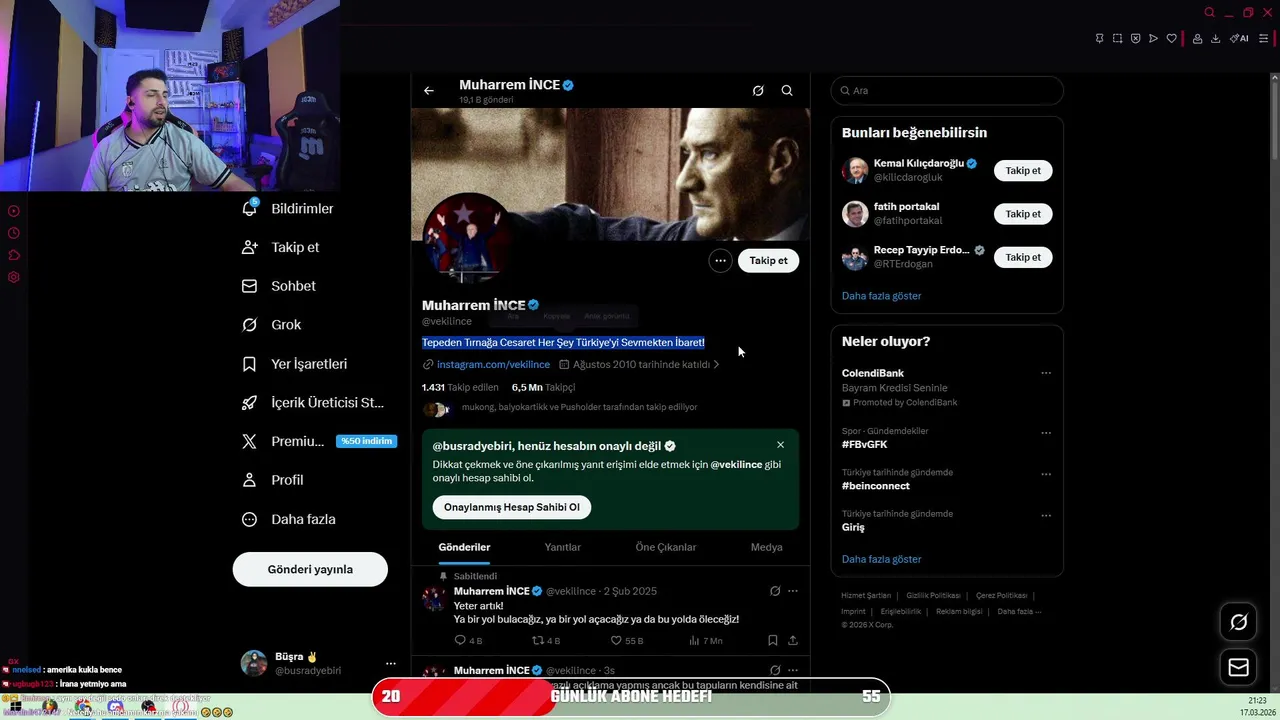
Task: Expand Ağustos 2010 tarihinde katıldı chevron
Action: coord(716,365)
